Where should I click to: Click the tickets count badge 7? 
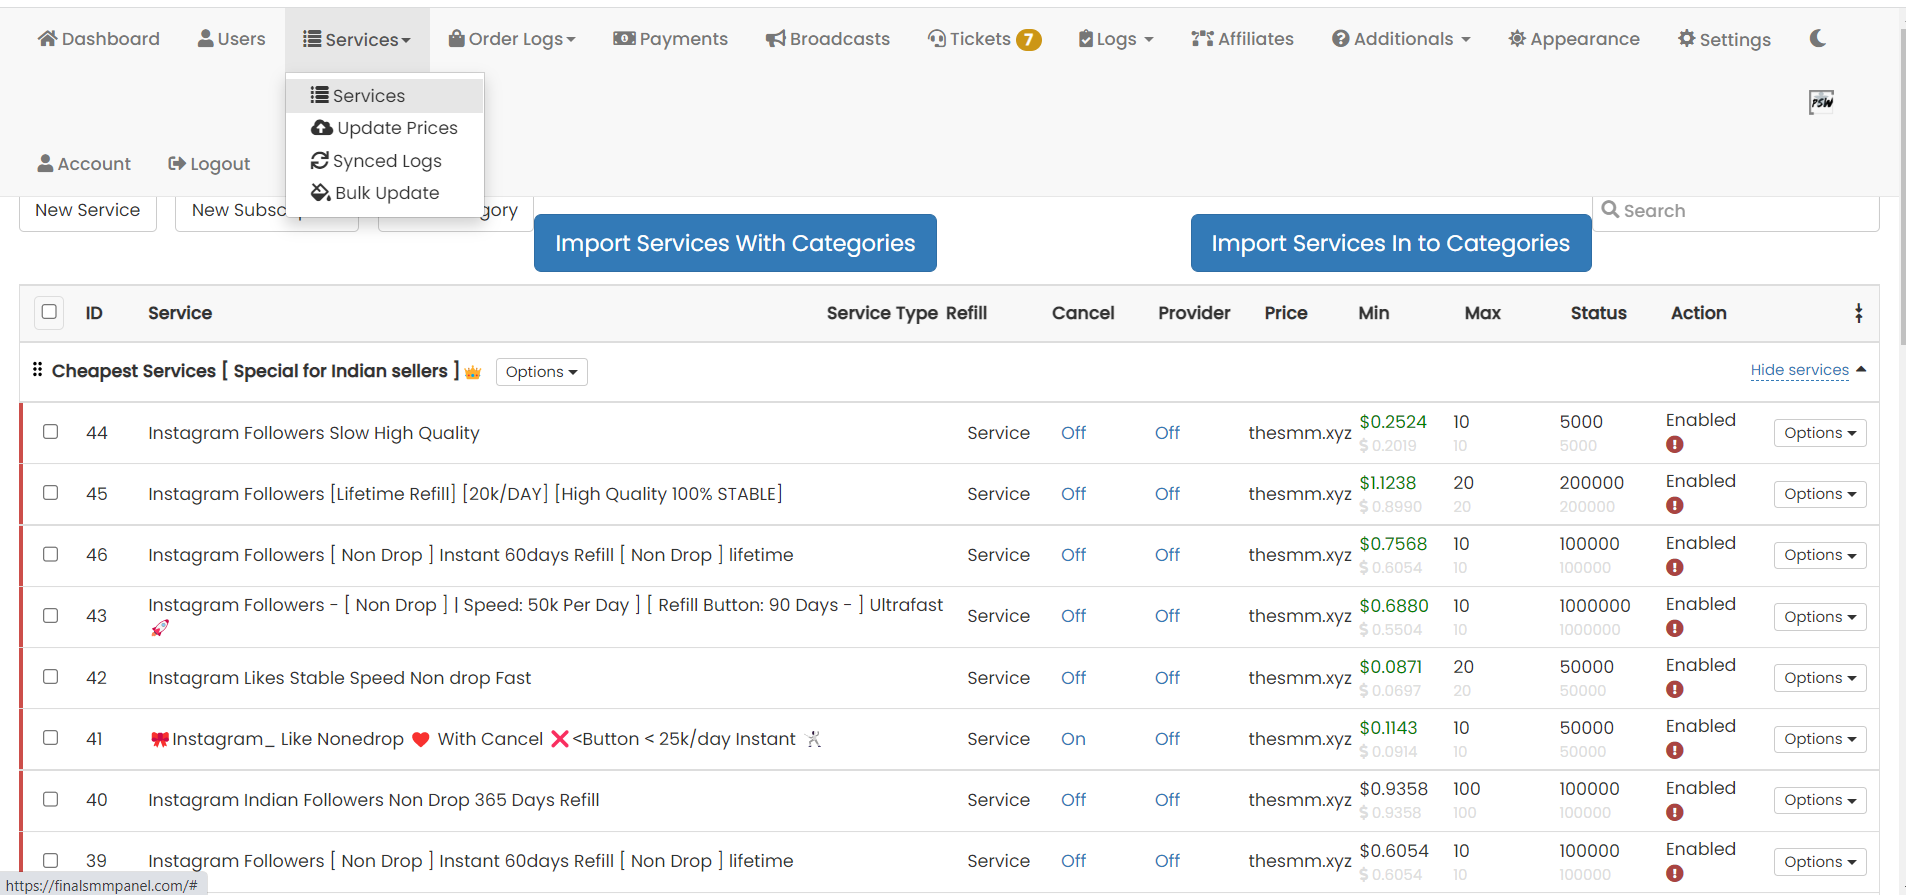(1029, 40)
